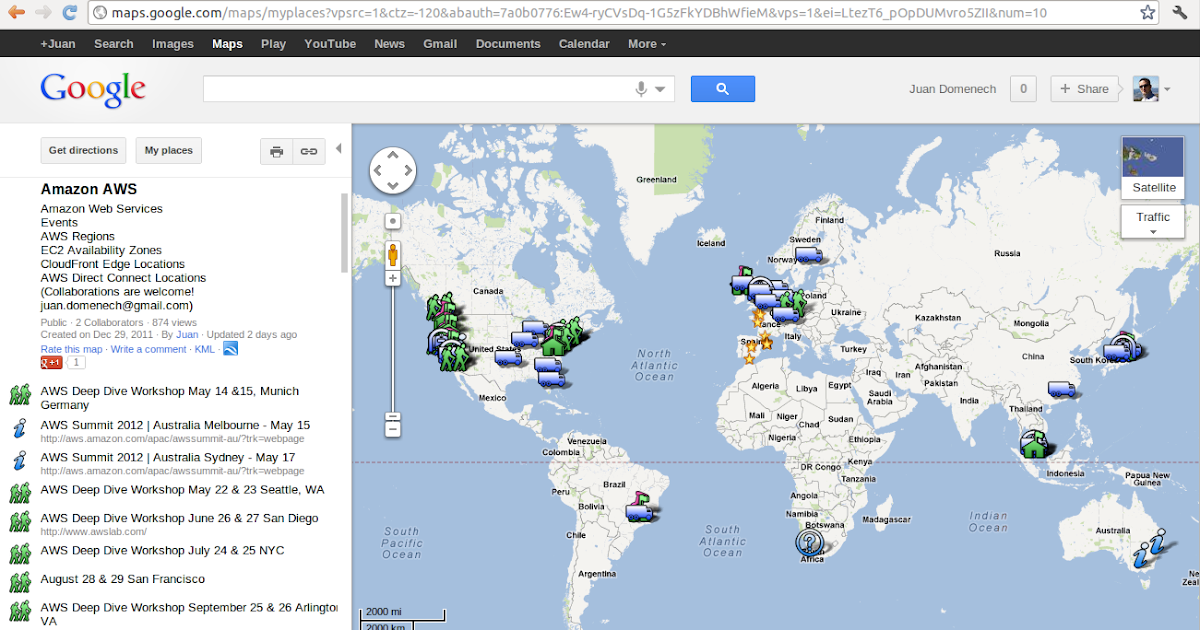Open the More menu in the navigation bar

[x=646, y=43]
